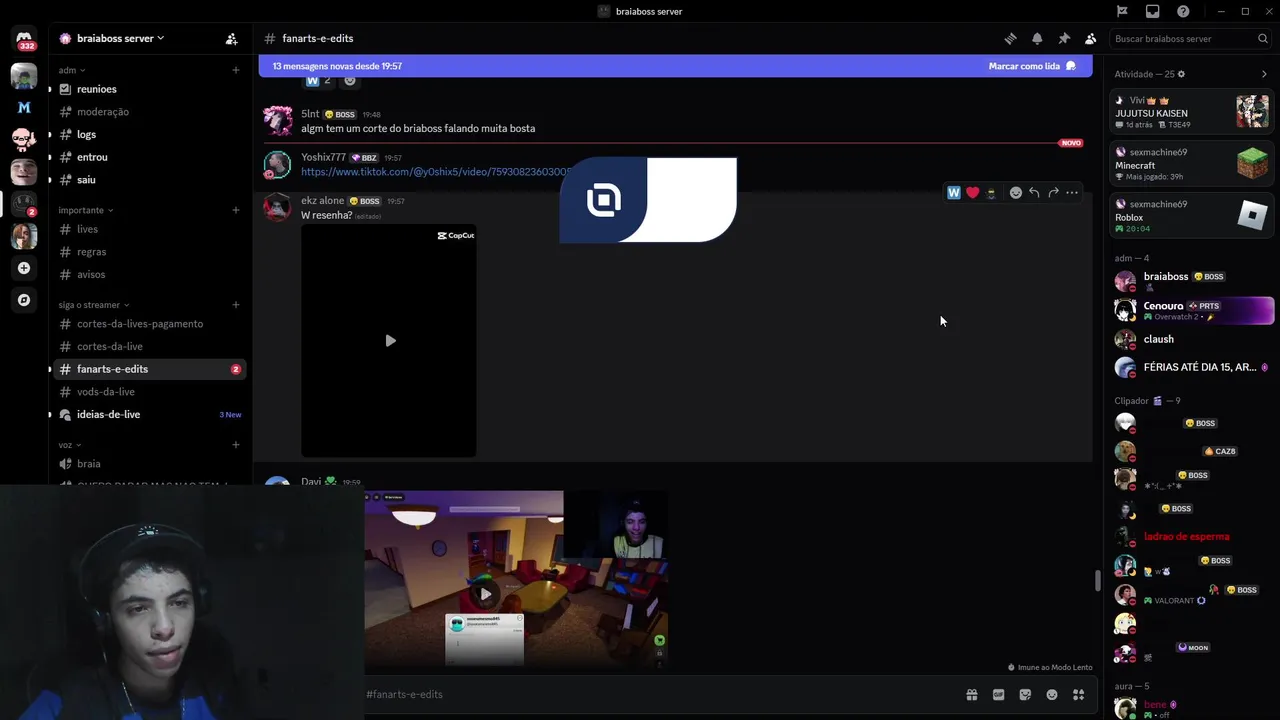This screenshot has height=720, width=1280.
Task: Open the cortes-da-live channel
Action: click(150, 346)
